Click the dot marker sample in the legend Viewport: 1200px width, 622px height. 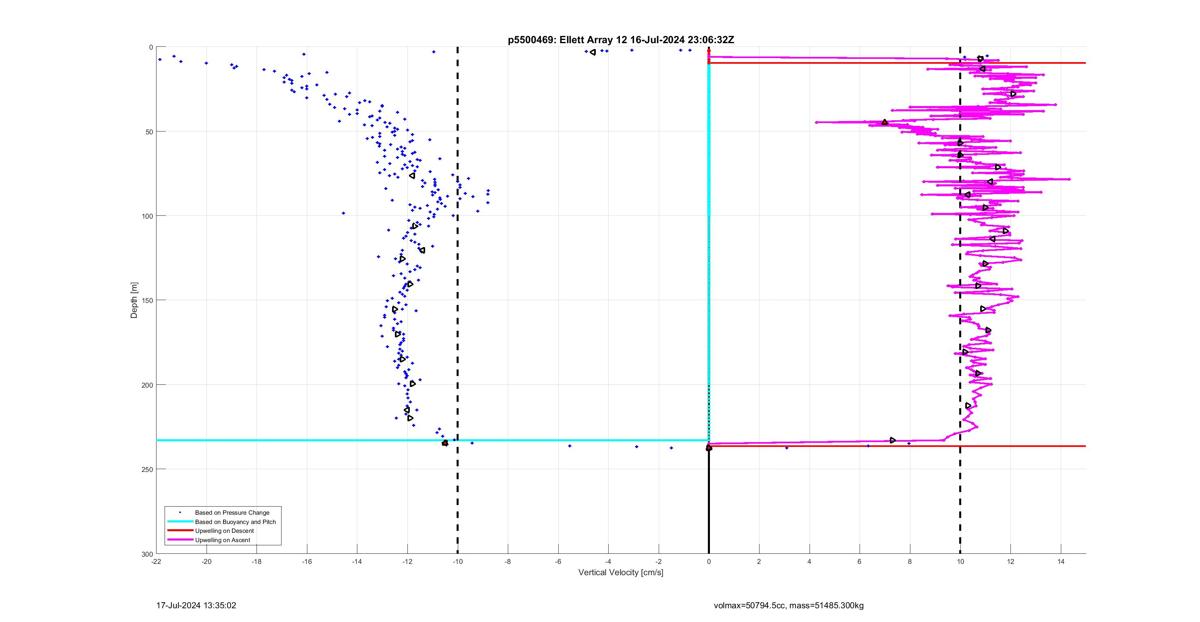pos(179,512)
